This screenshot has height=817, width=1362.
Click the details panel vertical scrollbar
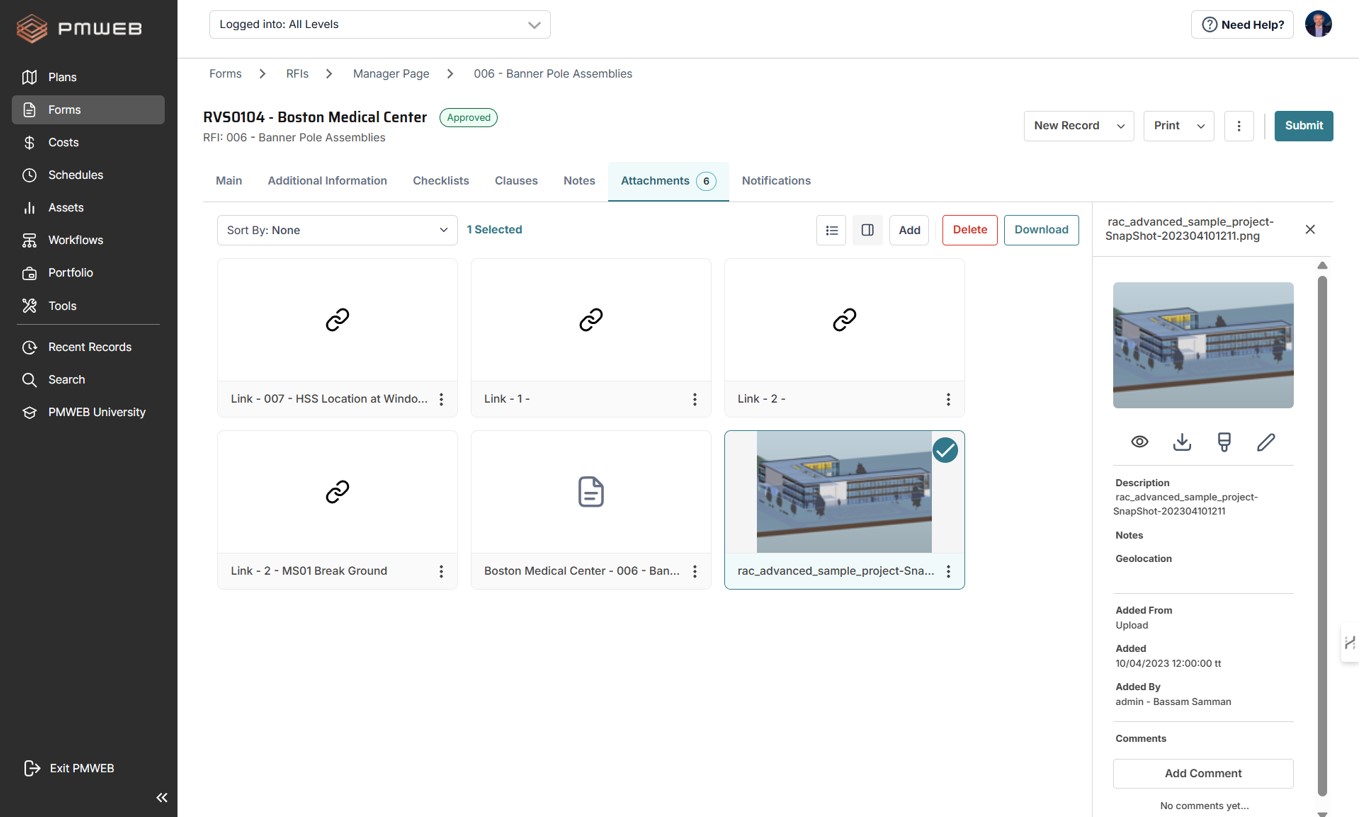[x=1322, y=535]
